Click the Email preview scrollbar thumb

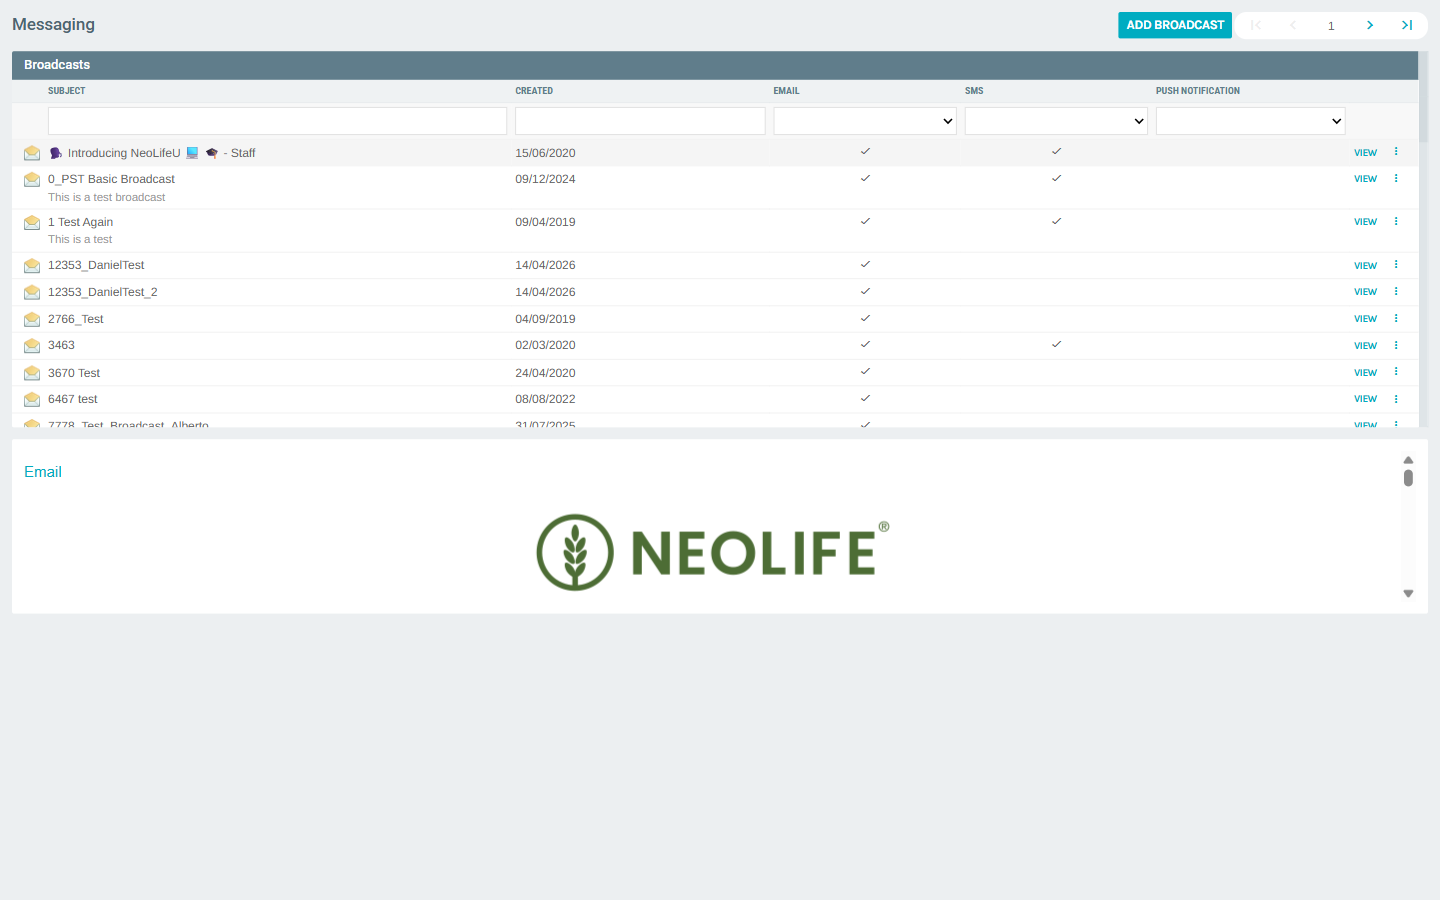click(1408, 478)
